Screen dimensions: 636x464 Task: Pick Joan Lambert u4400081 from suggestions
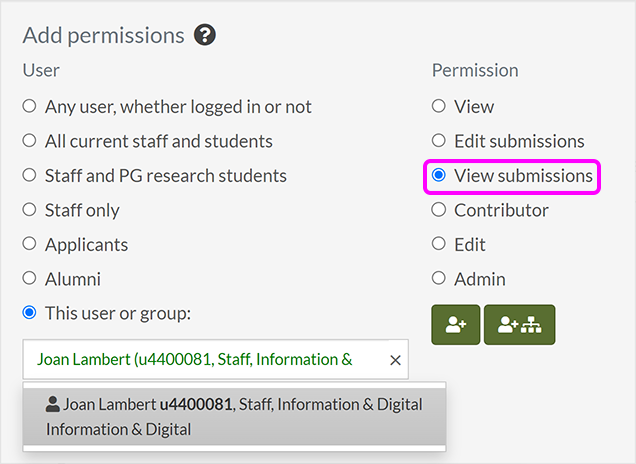tap(234, 416)
